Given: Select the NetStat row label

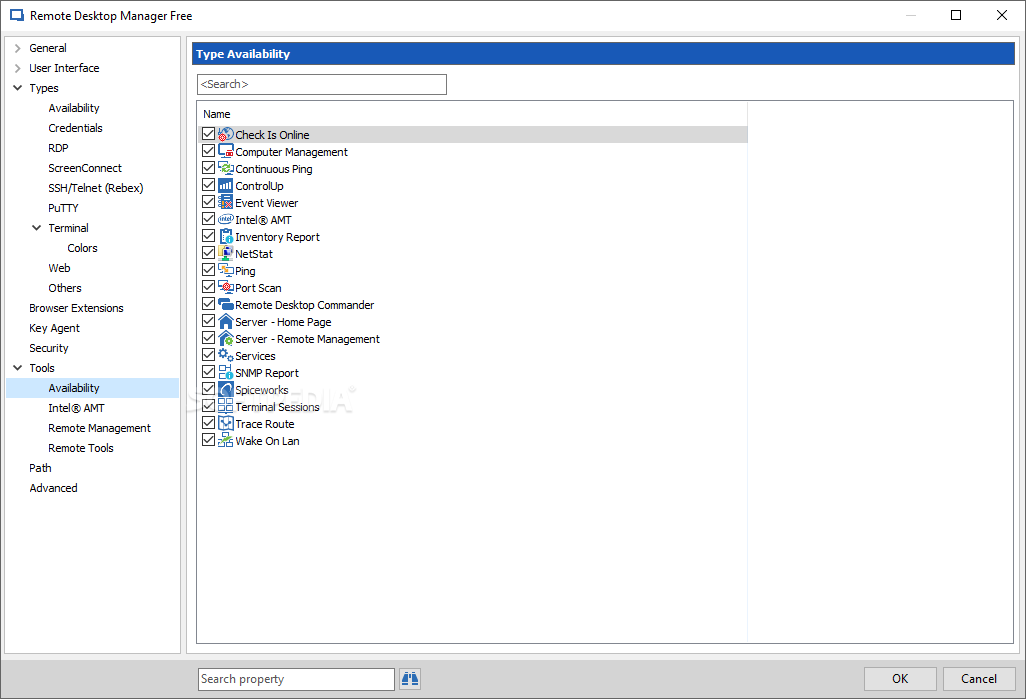Looking at the screenshot, I should pos(254,254).
